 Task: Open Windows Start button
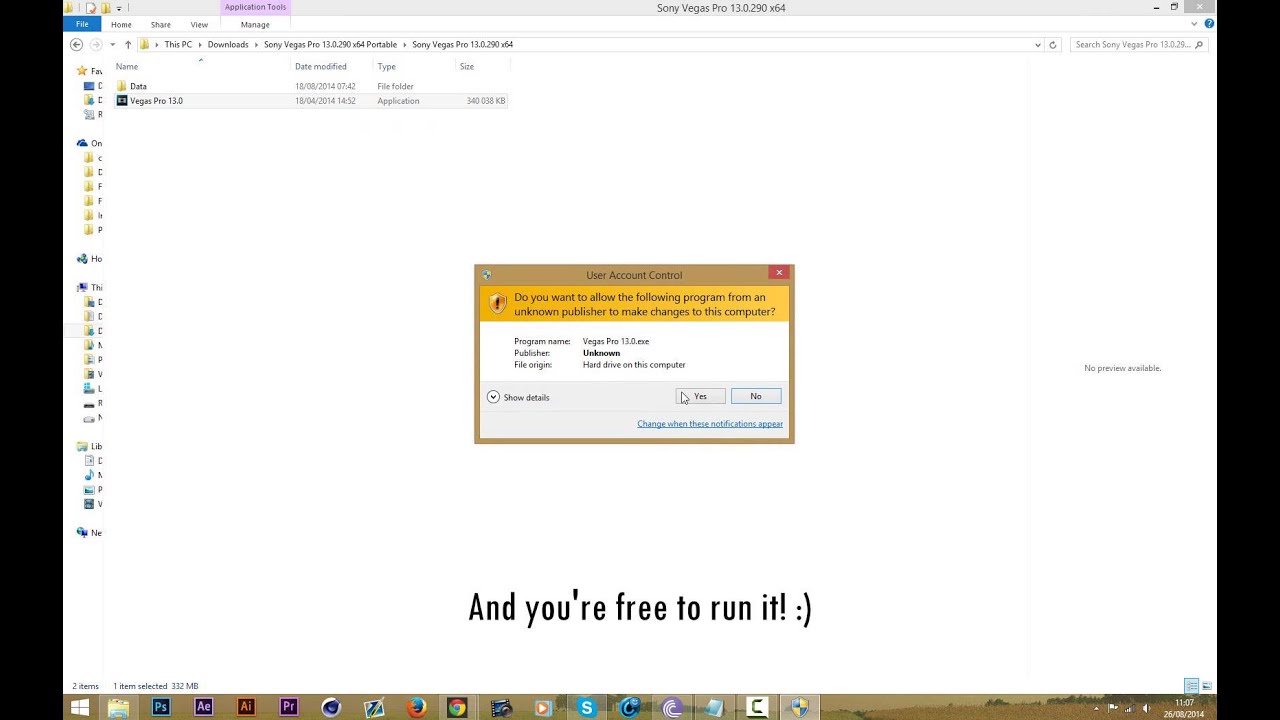coord(80,708)
